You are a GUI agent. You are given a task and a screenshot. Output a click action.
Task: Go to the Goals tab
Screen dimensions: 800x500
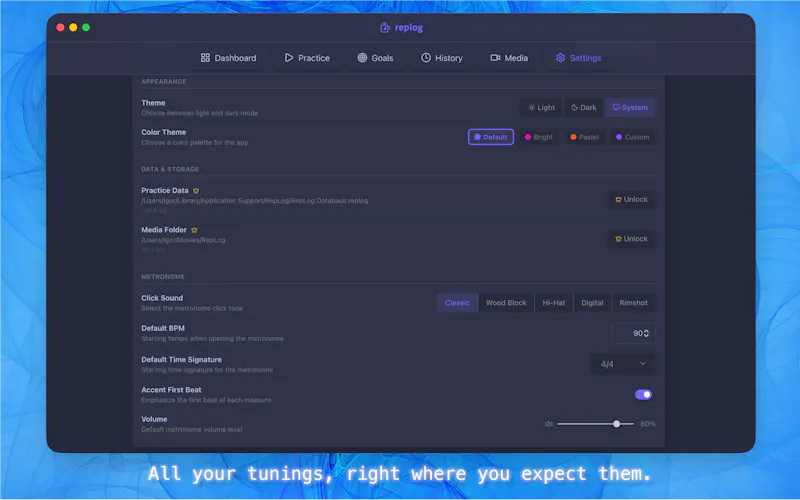point(376,58)
